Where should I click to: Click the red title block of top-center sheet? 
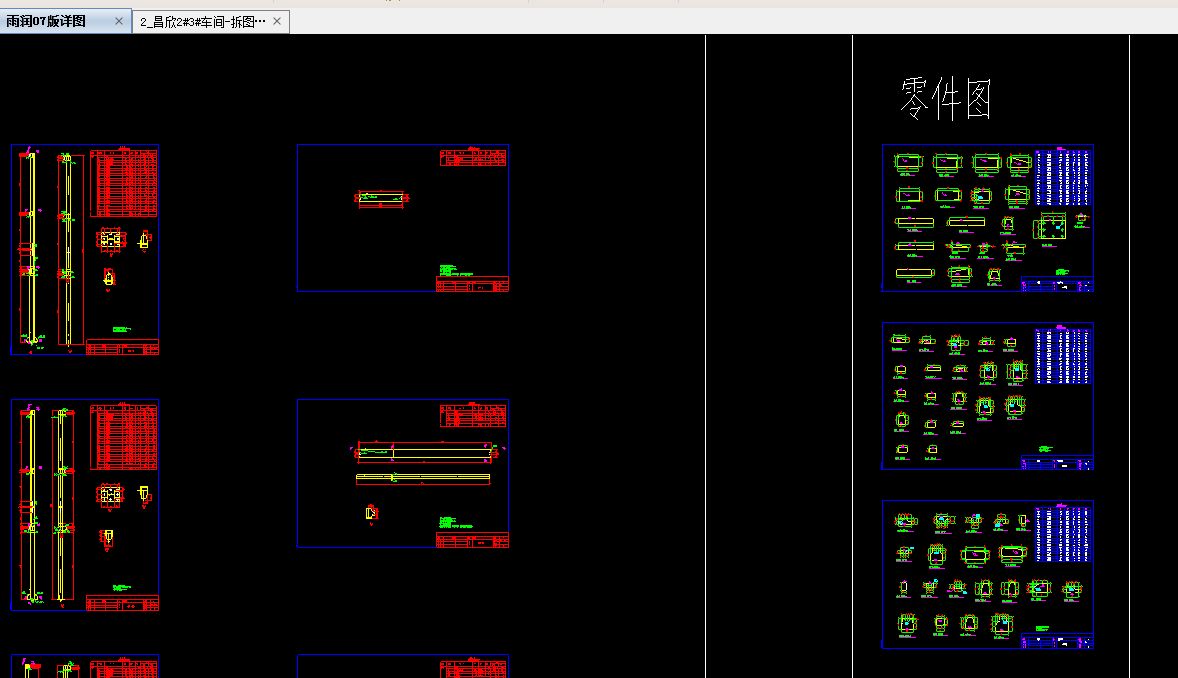click(x=472, y=285)
